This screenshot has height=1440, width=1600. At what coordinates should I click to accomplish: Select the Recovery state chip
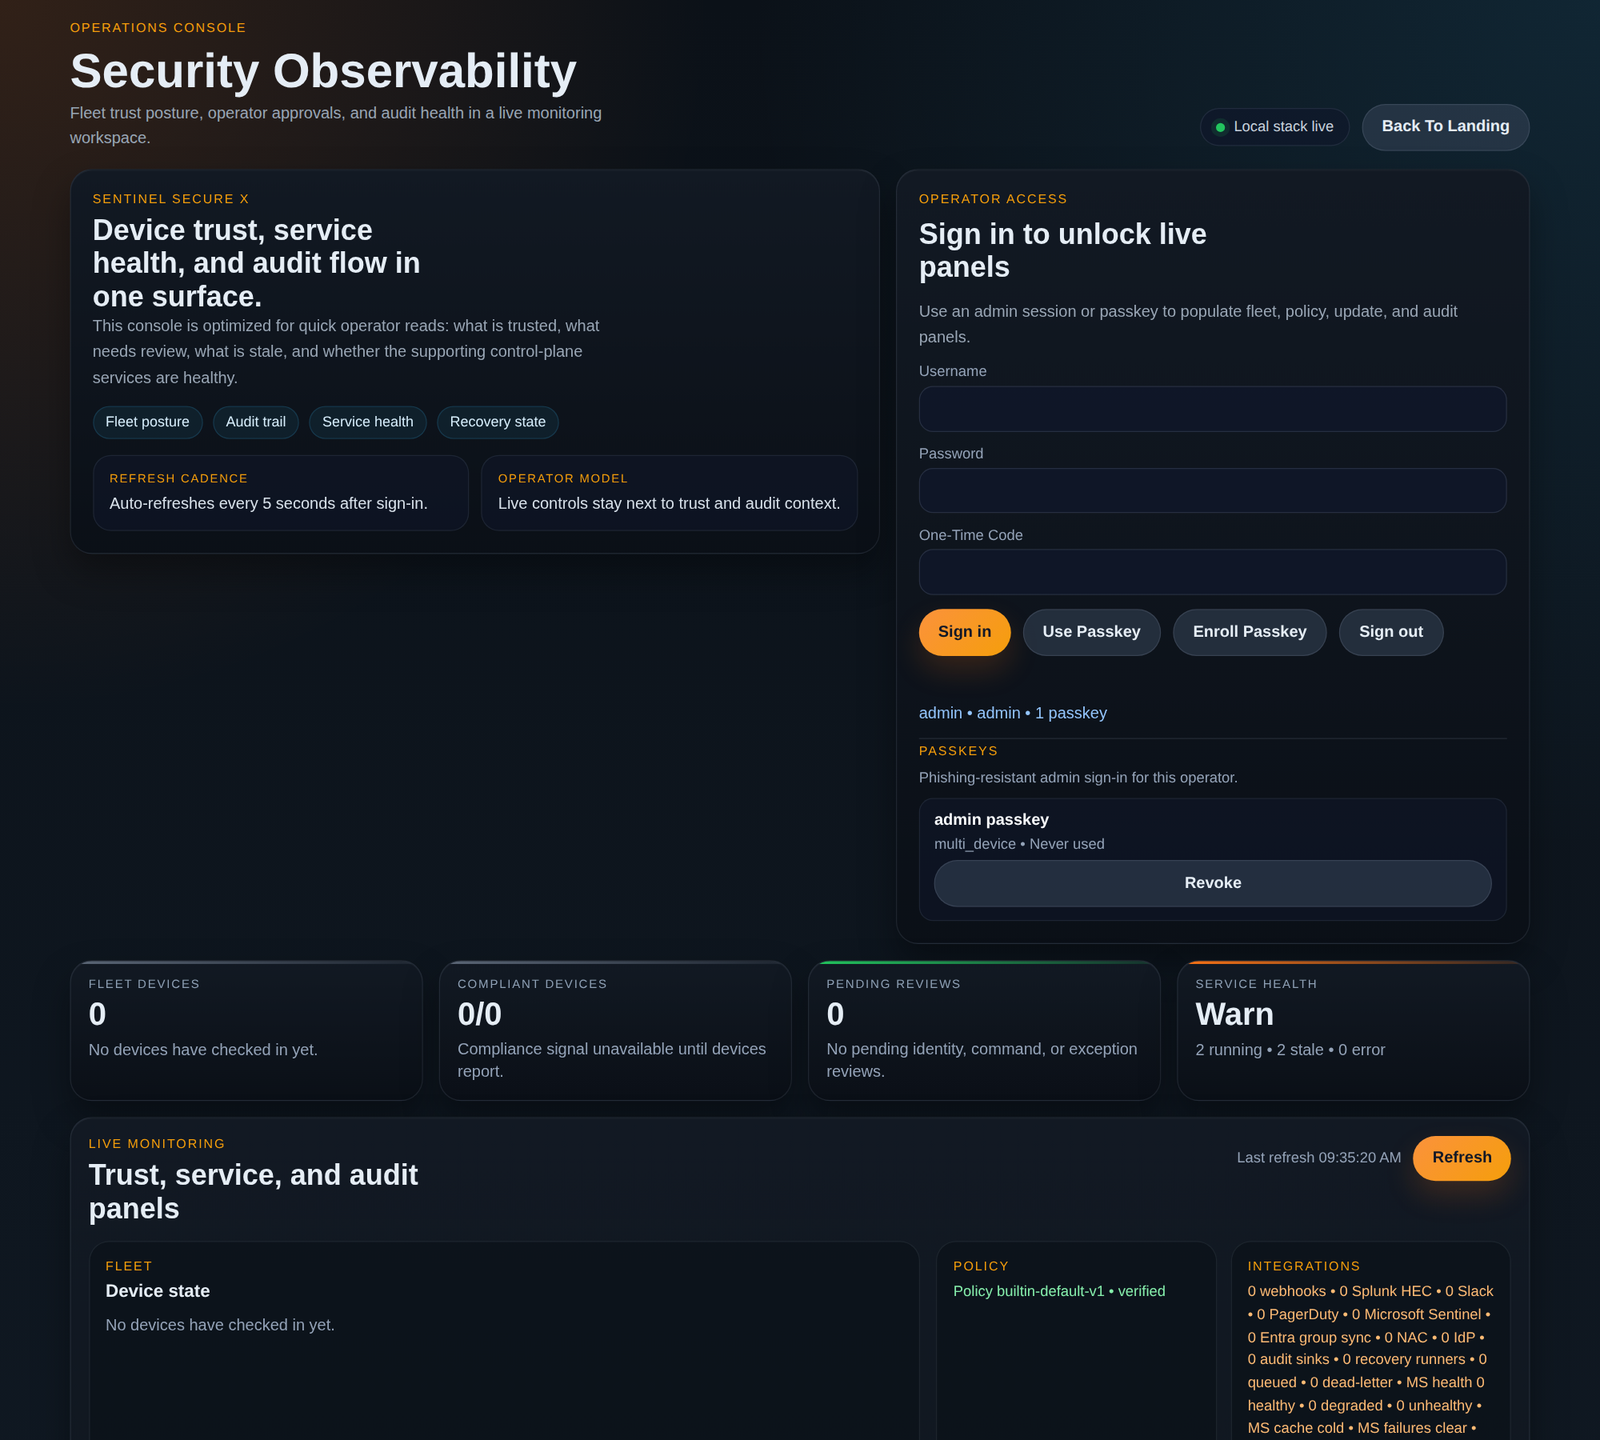pos(497,422)
